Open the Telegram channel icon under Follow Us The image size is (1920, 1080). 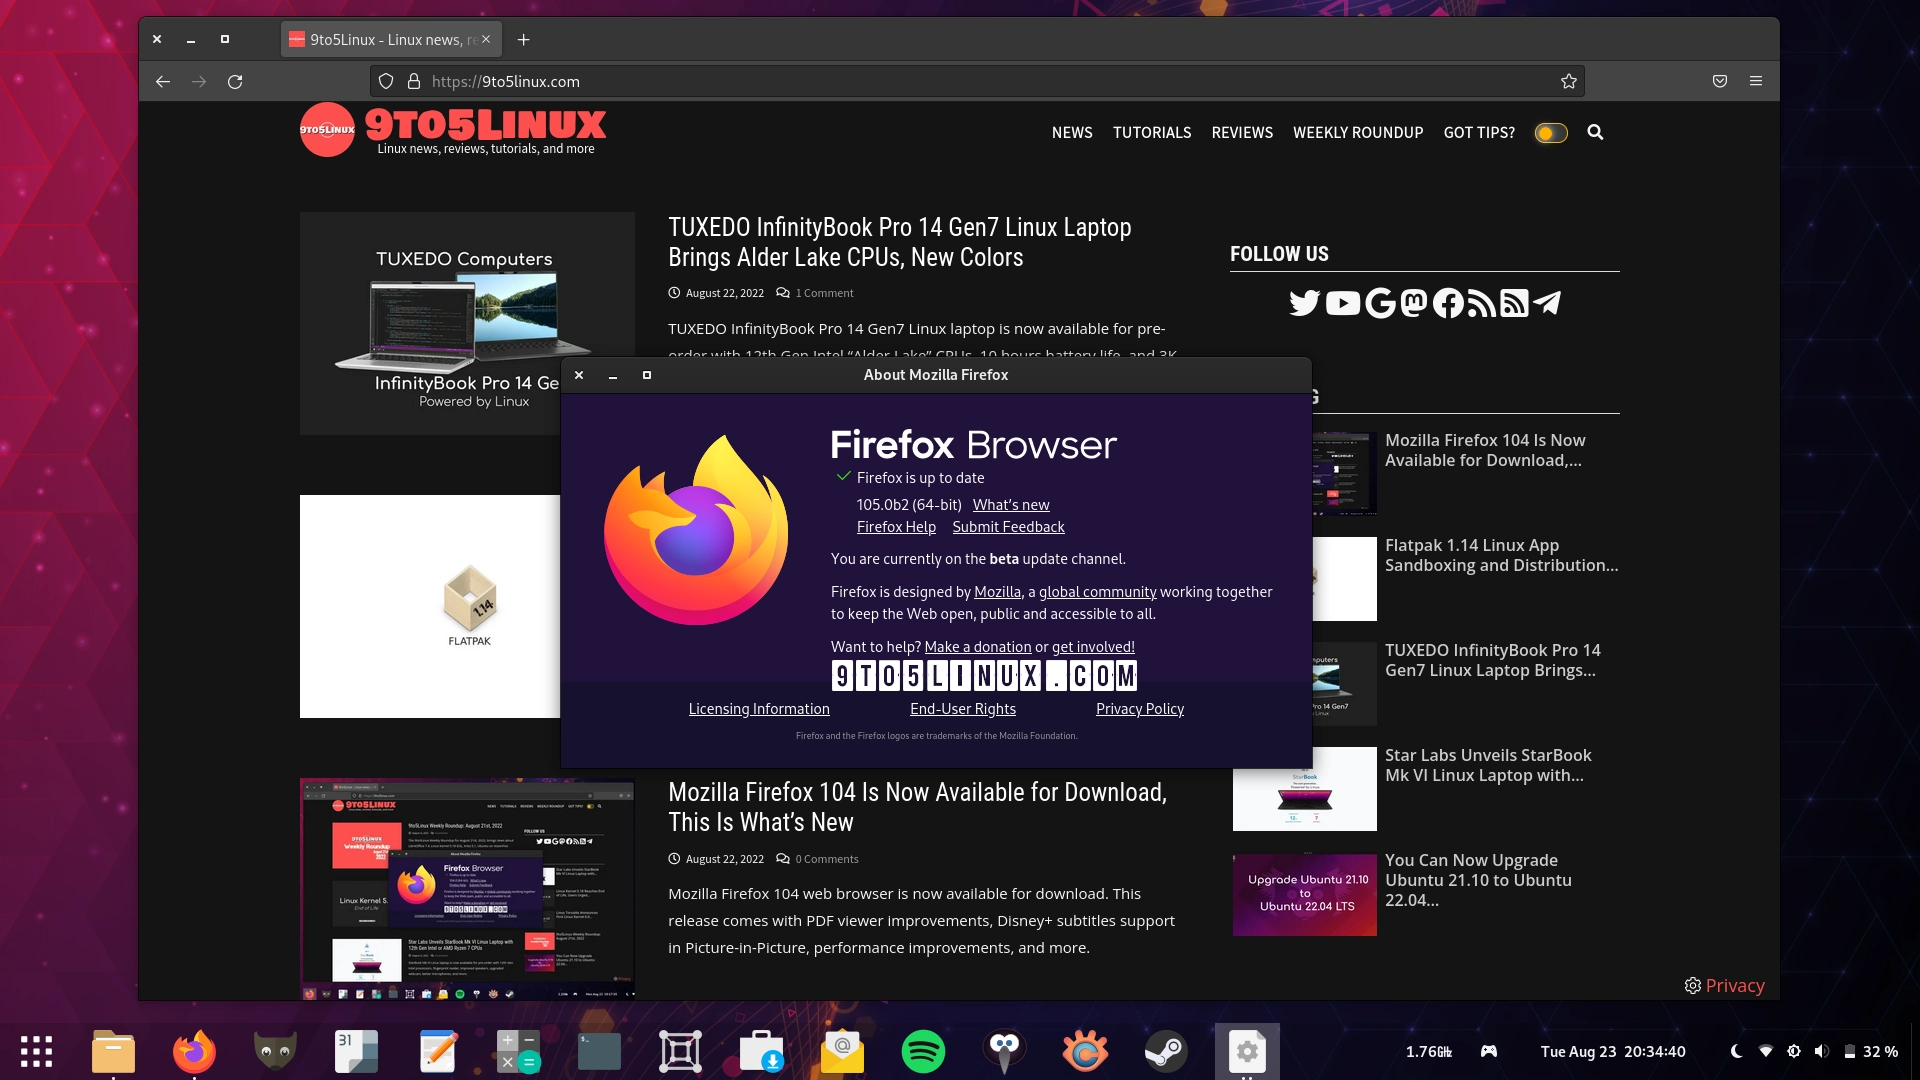pyautogui.click(x=1548, y=303)
